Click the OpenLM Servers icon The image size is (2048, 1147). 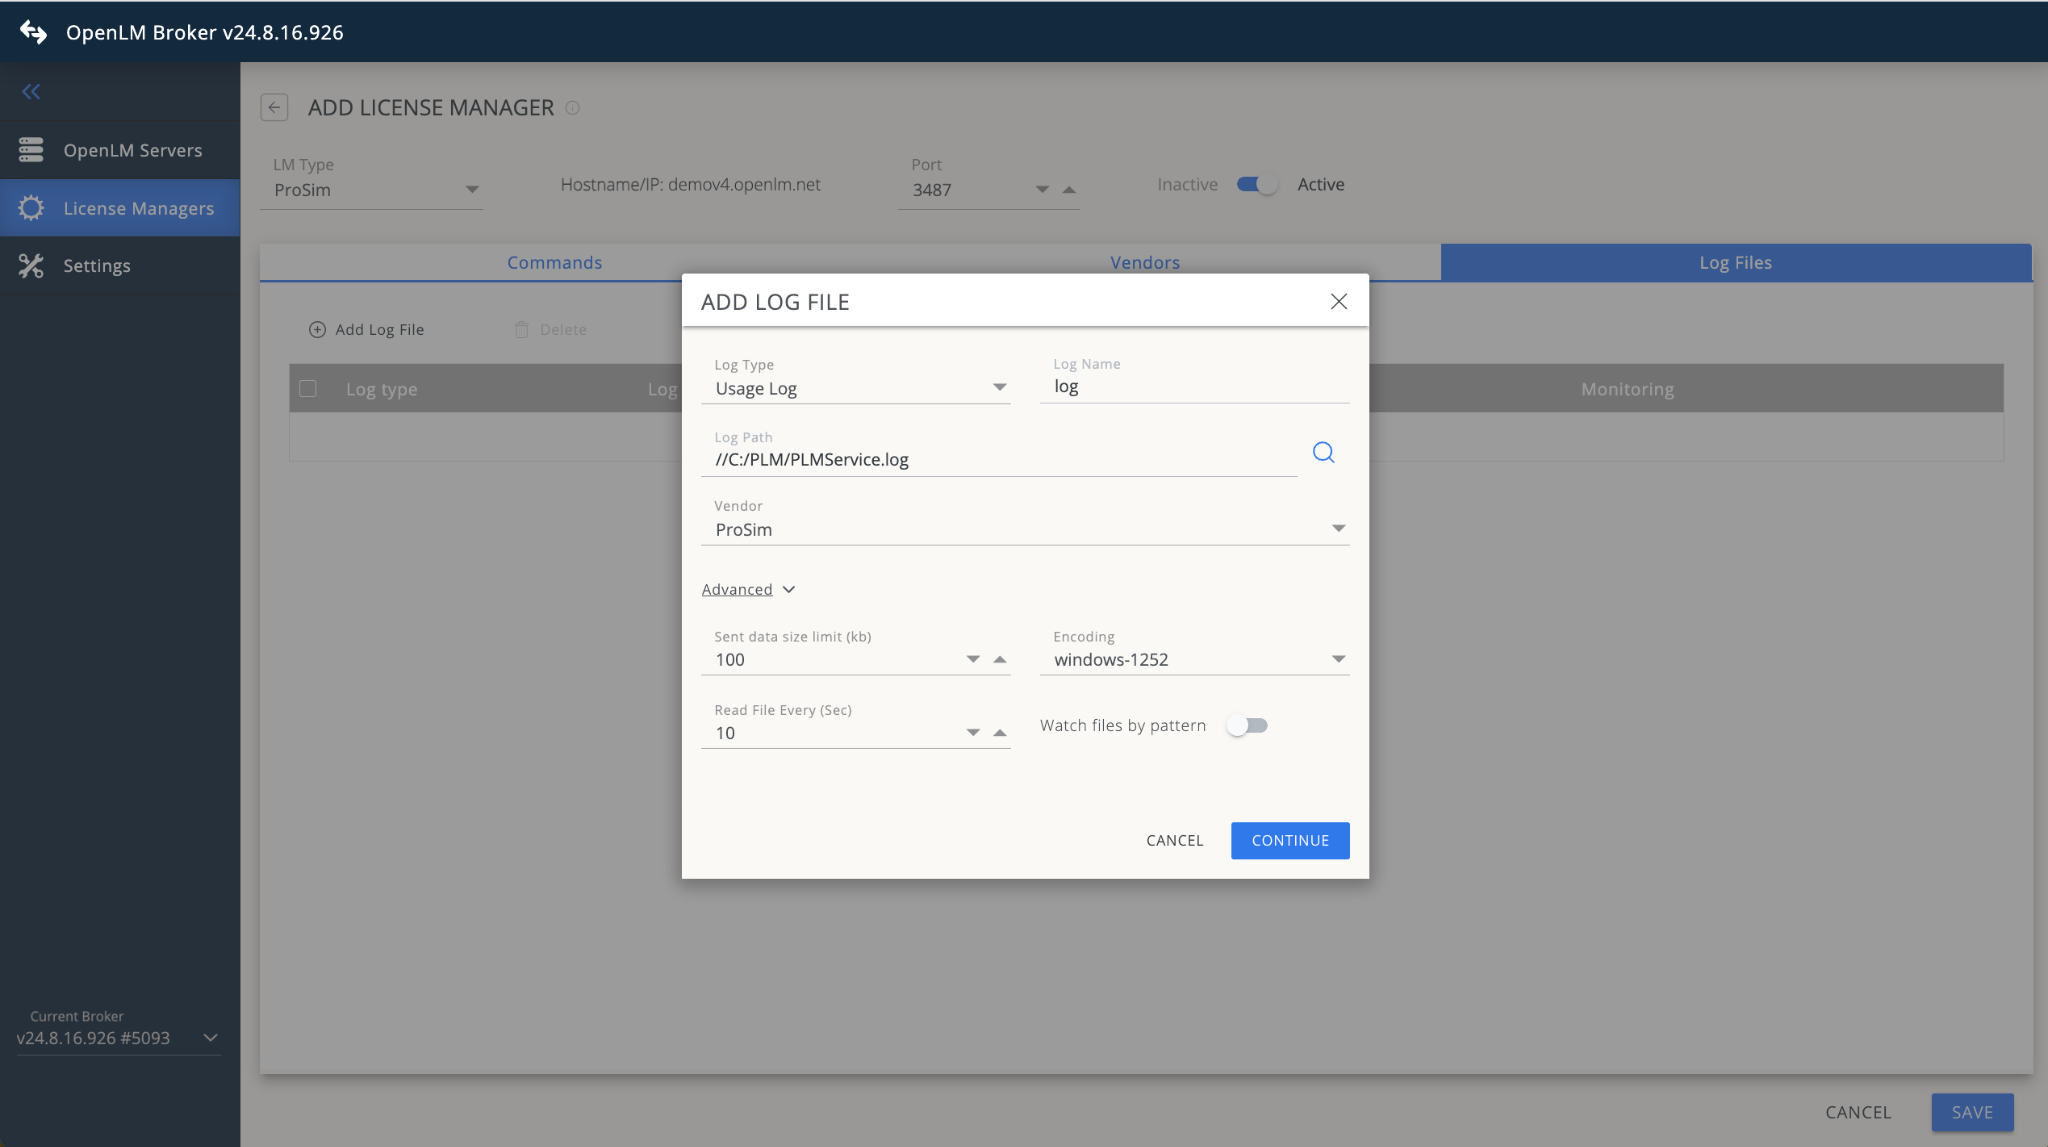click(31, 150)
